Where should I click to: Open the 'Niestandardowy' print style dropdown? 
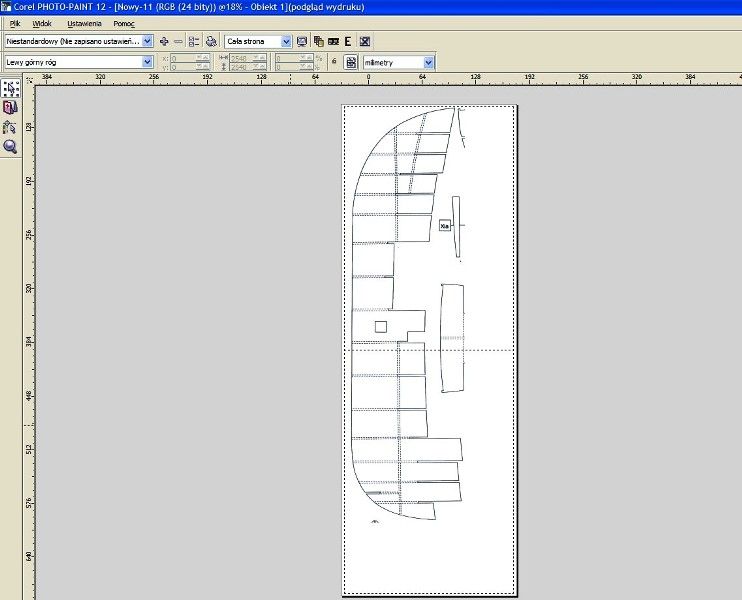coord(148,42)
